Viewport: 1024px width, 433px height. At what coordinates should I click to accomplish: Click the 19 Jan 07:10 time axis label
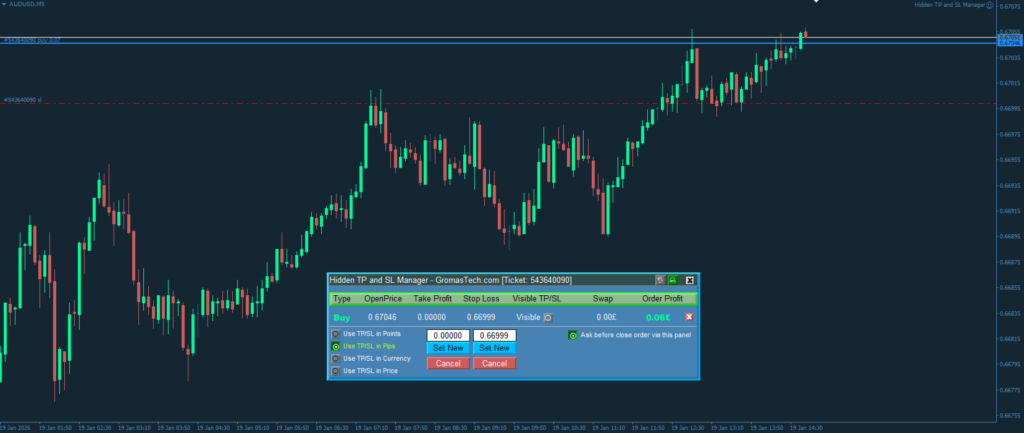tap(372, 428)
